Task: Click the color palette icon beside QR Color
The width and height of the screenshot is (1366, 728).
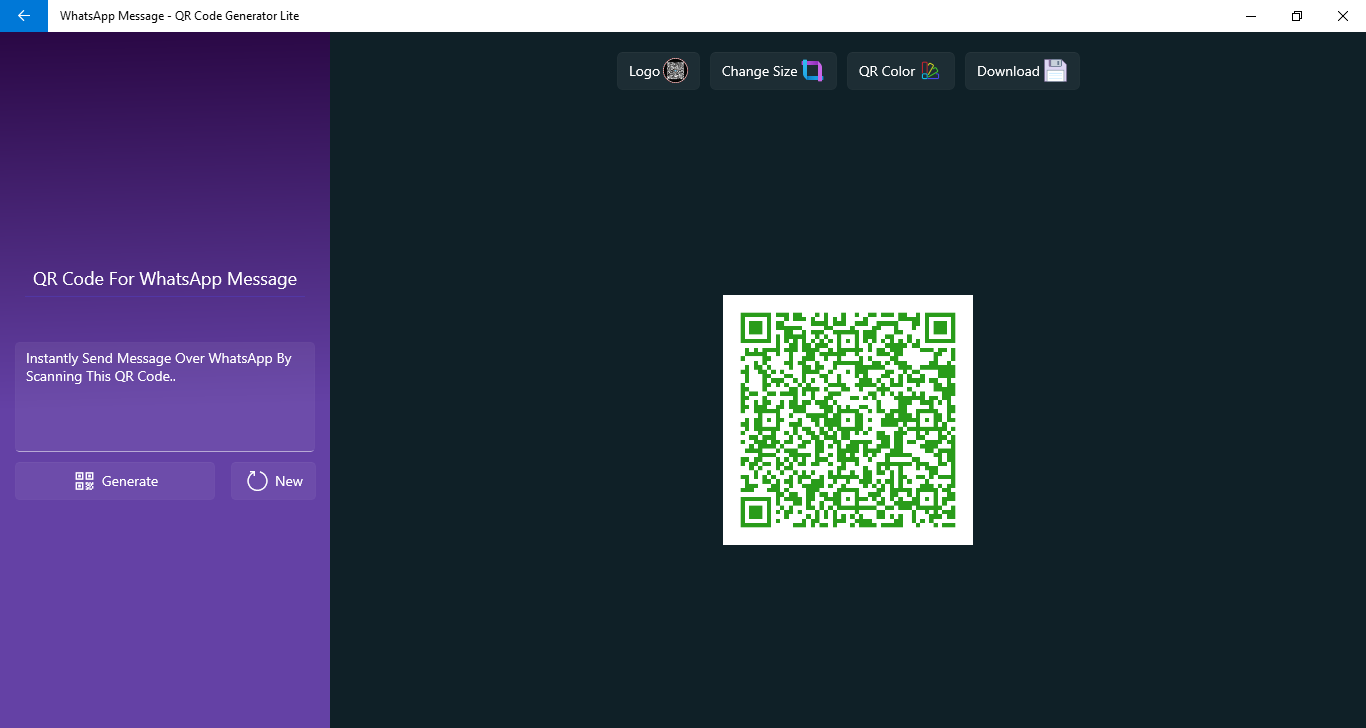Action: [x=931, y=71]
